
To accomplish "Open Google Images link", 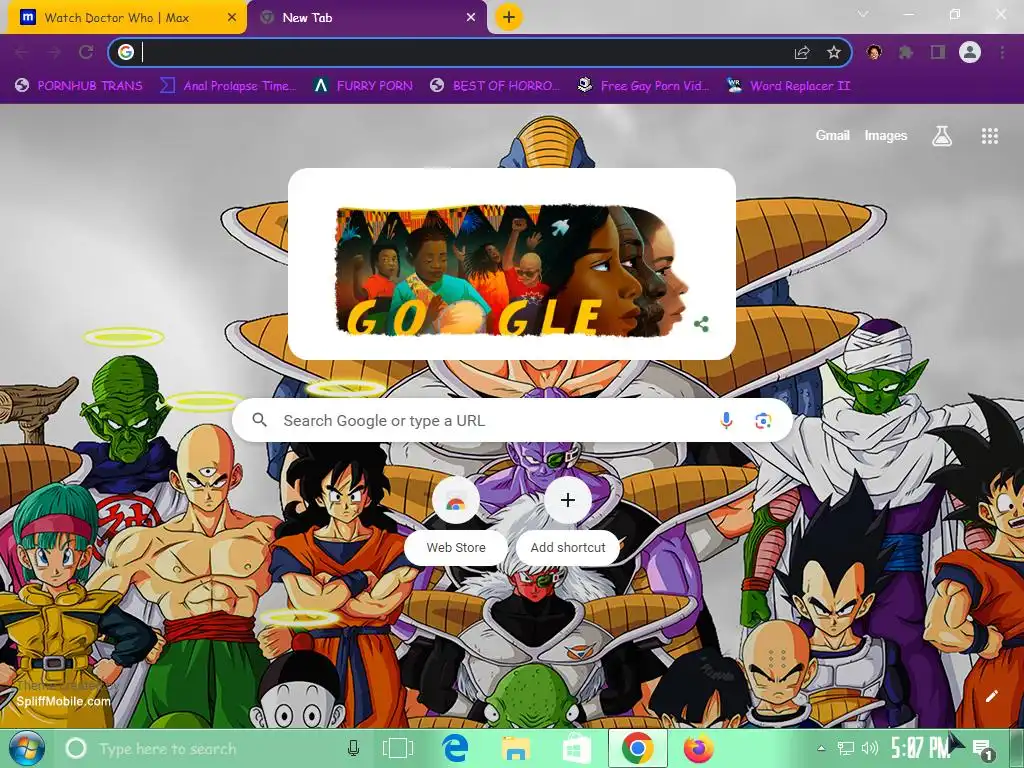I will pyautogui.click(x=886, y=135).
